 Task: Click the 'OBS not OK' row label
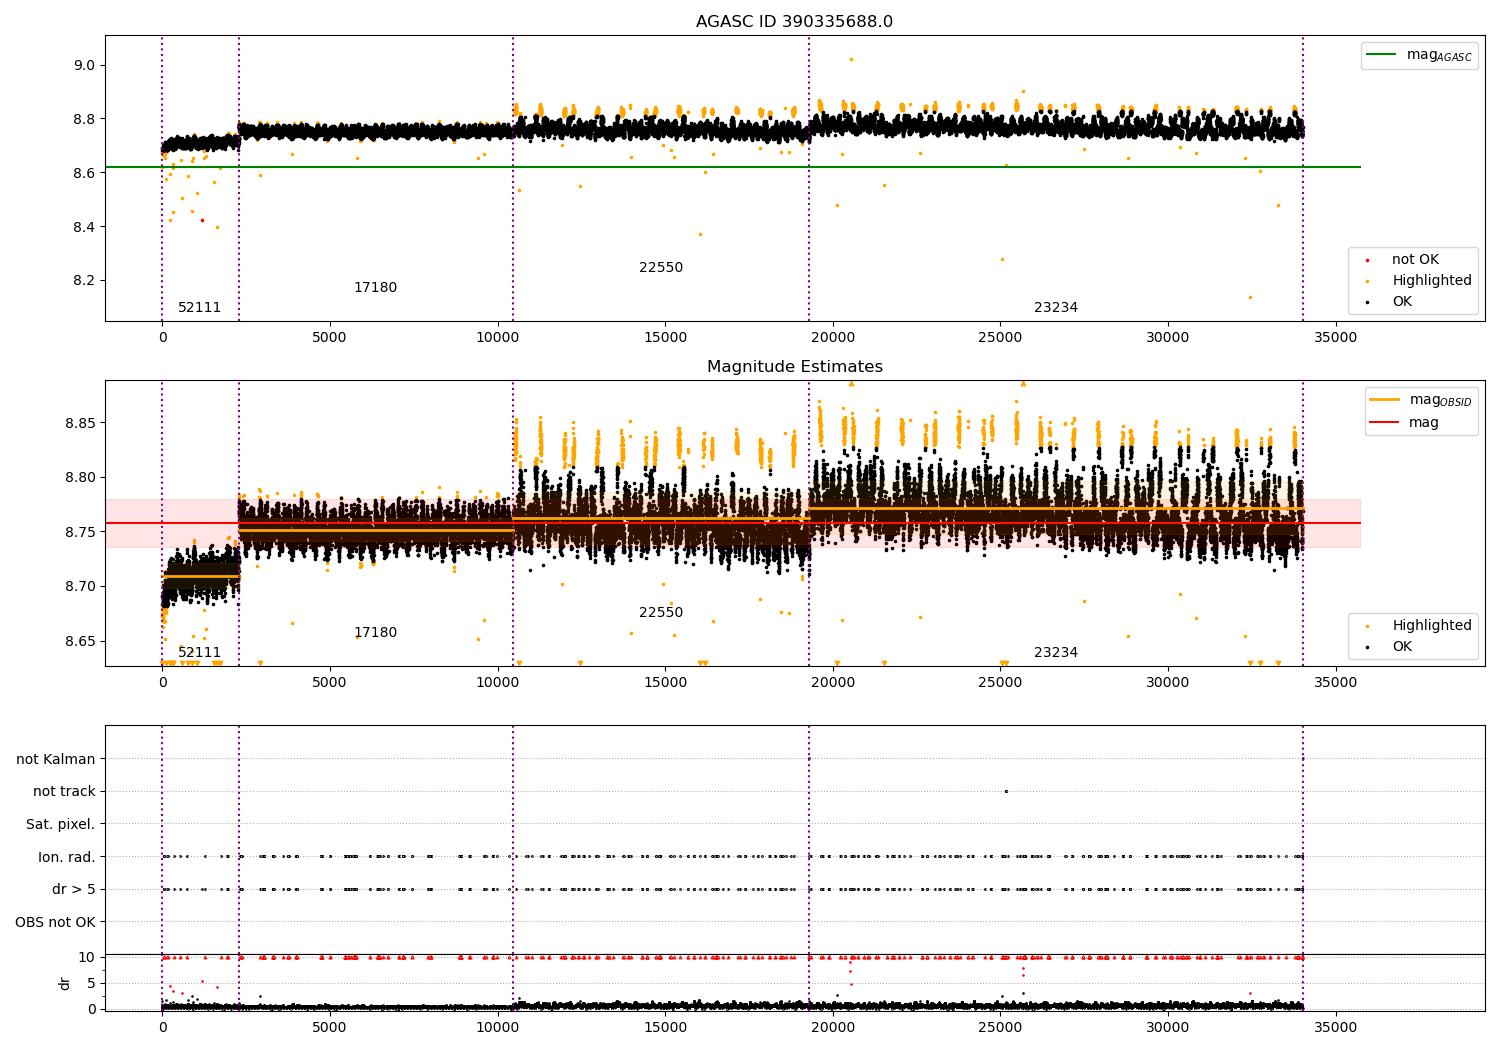coord(56,923)
